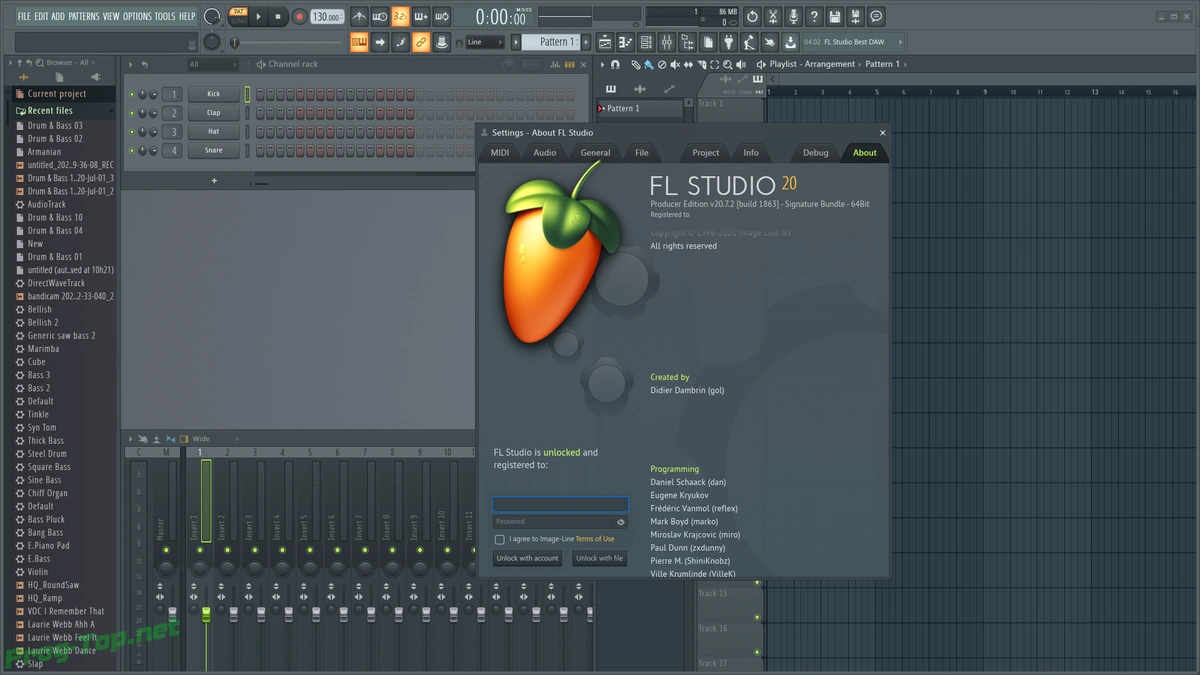Open the plugin picker plug icon
This screenshot has width=1200, height=675.
728,42
